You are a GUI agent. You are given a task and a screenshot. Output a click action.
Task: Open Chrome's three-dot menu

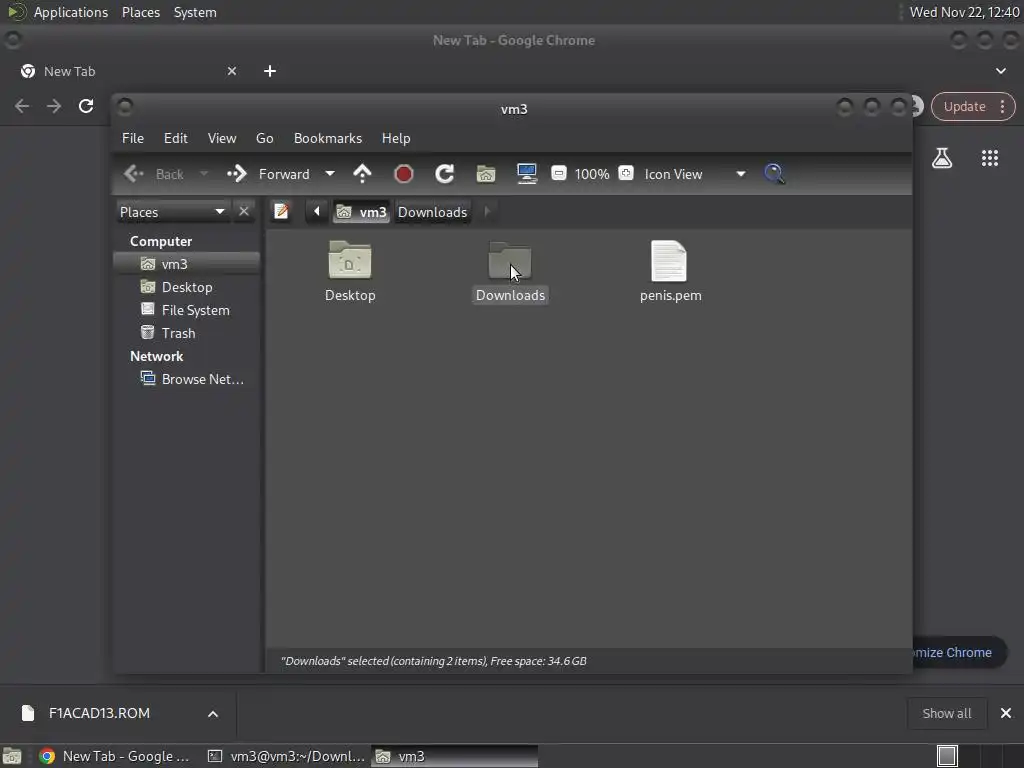tap(1002, 106)
